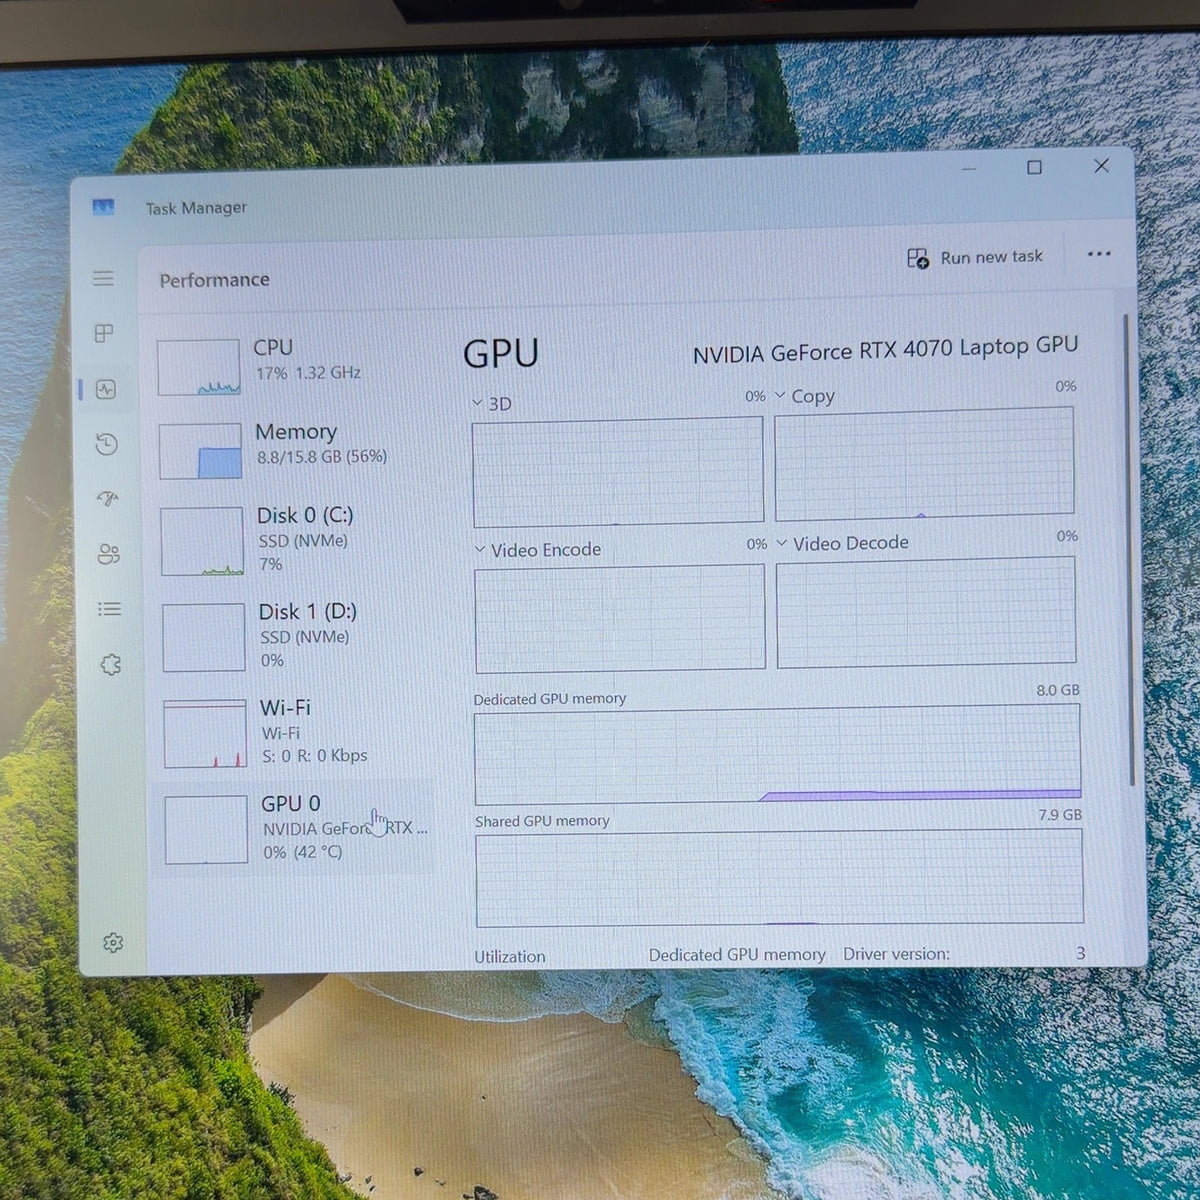Open the three-dot more options menu
Viewport: 1200px width, 1200px height.
(1099, 254)
